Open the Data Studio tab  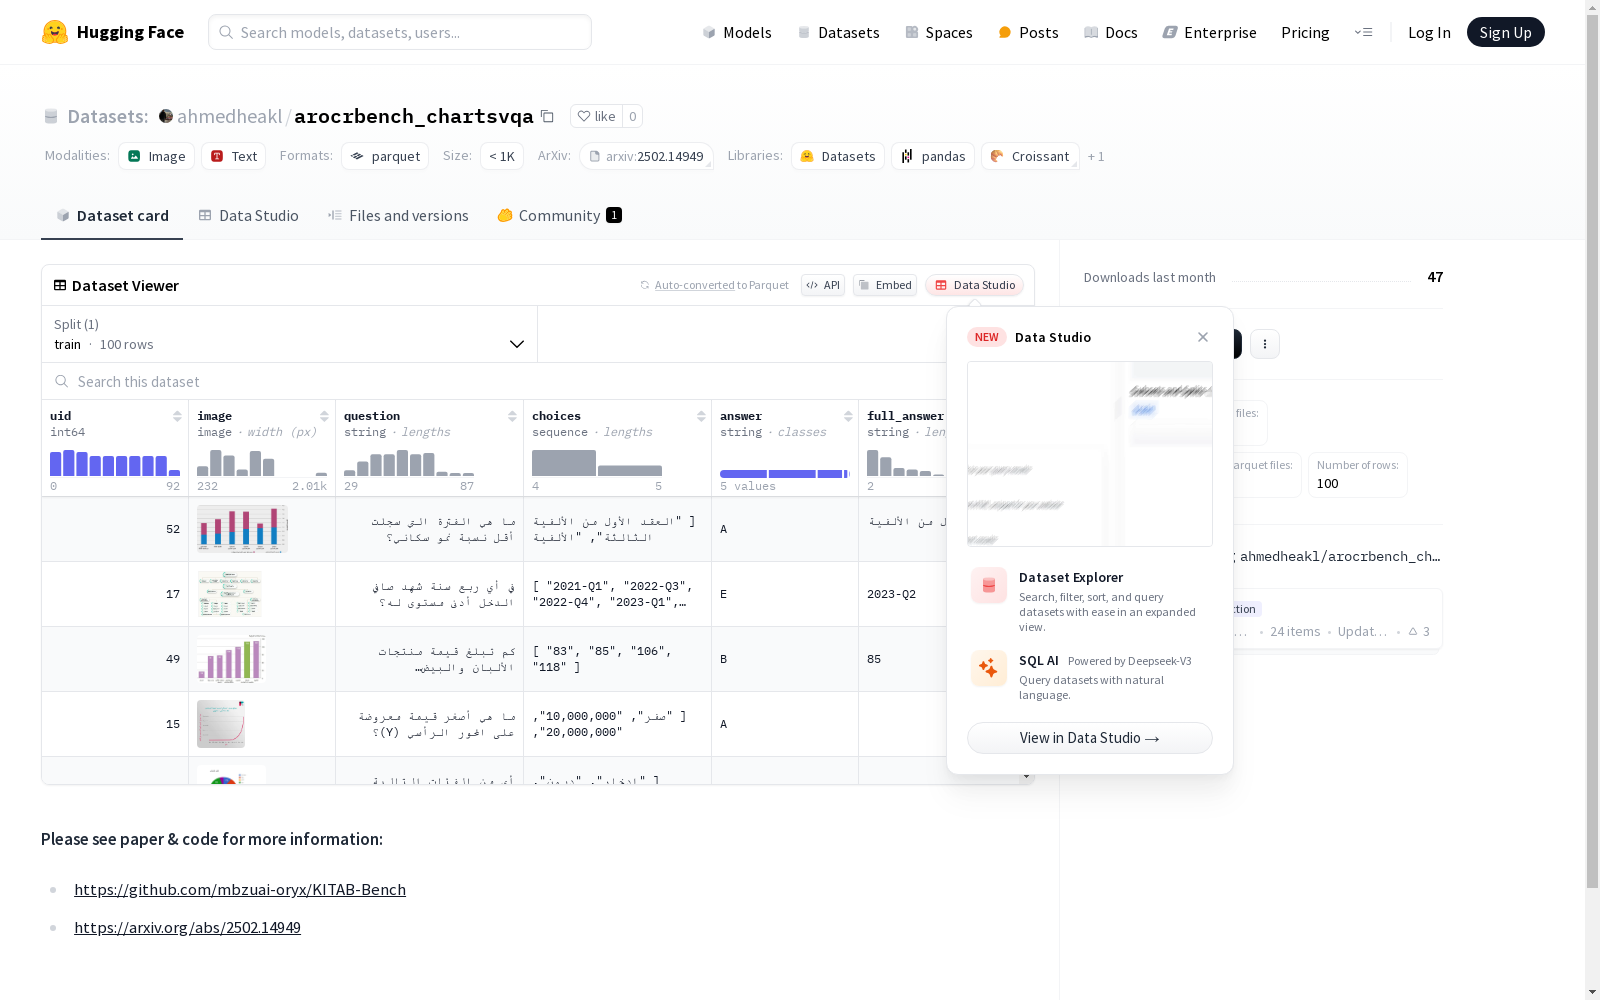(x=249, y=216)
